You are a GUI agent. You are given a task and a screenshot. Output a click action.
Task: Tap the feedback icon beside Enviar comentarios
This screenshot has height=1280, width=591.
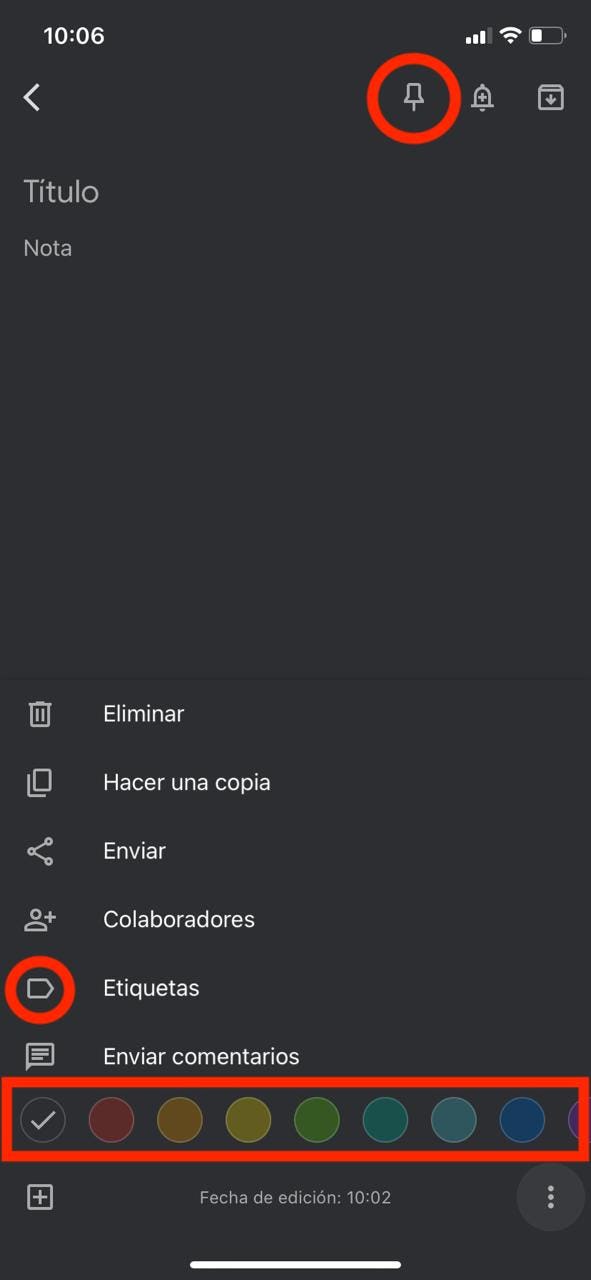tap(40, 1056)
